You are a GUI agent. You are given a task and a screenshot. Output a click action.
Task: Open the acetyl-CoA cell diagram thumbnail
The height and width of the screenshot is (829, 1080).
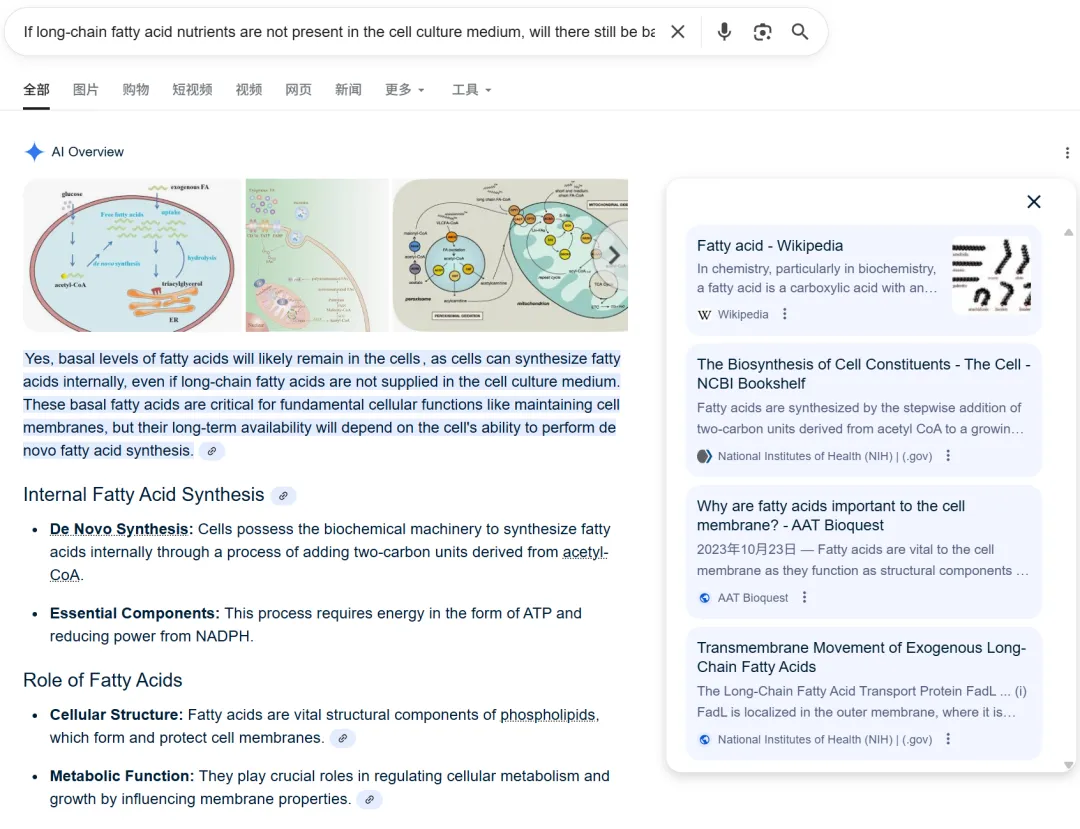click(x=132, y=255)
